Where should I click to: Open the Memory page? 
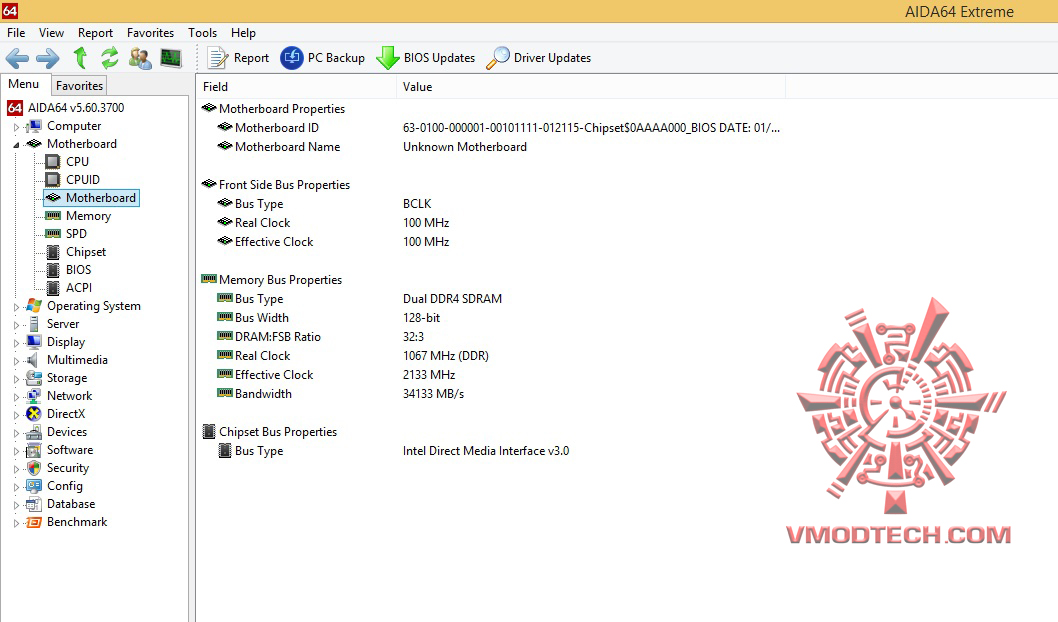click(88, 216)
